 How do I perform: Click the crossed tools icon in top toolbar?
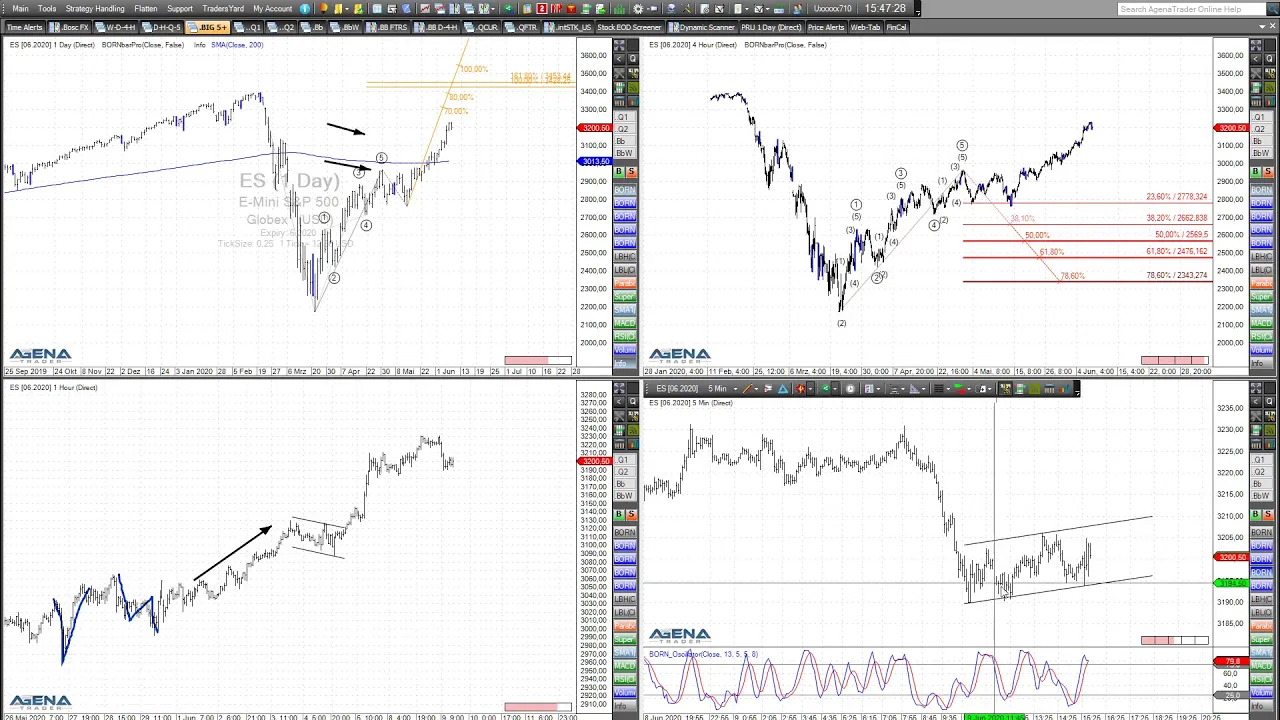point(685,9)
